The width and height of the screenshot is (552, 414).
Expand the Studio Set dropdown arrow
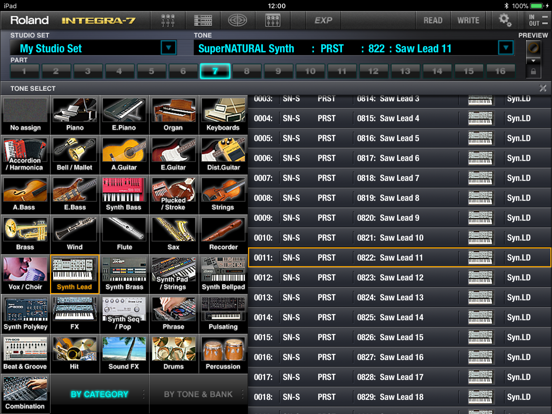[168, 48]
